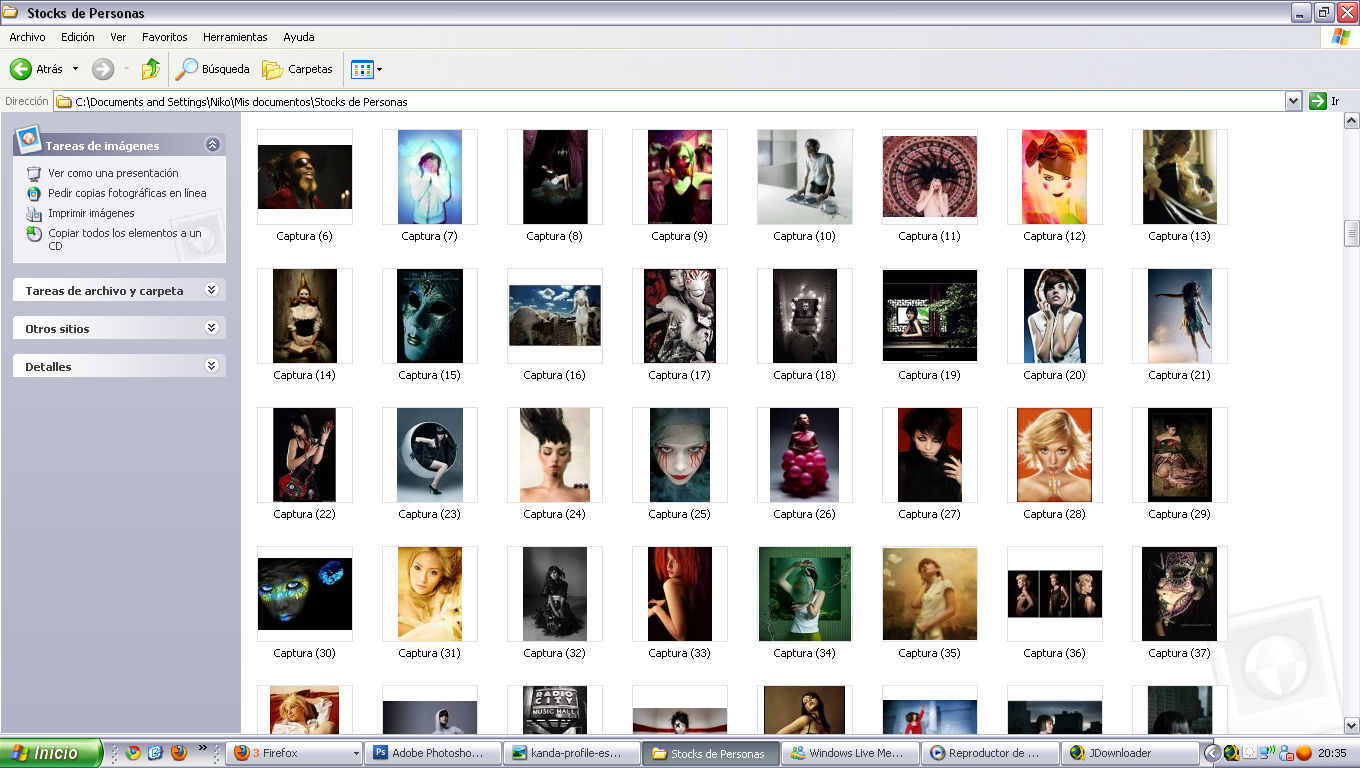The image size is (1360, 768).
Task: Click the vertical scrollbar thumb
Action: (1351, 233)
